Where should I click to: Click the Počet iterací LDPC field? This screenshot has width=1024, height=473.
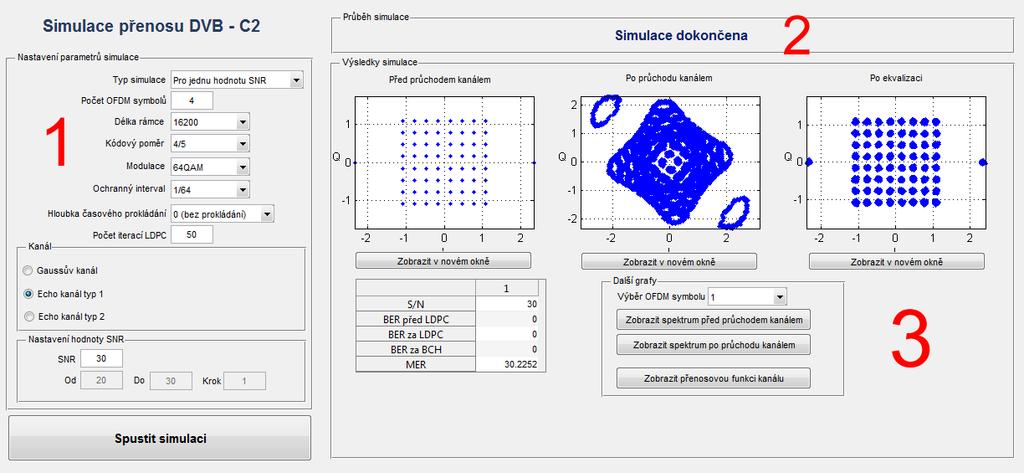coord(192,235)
